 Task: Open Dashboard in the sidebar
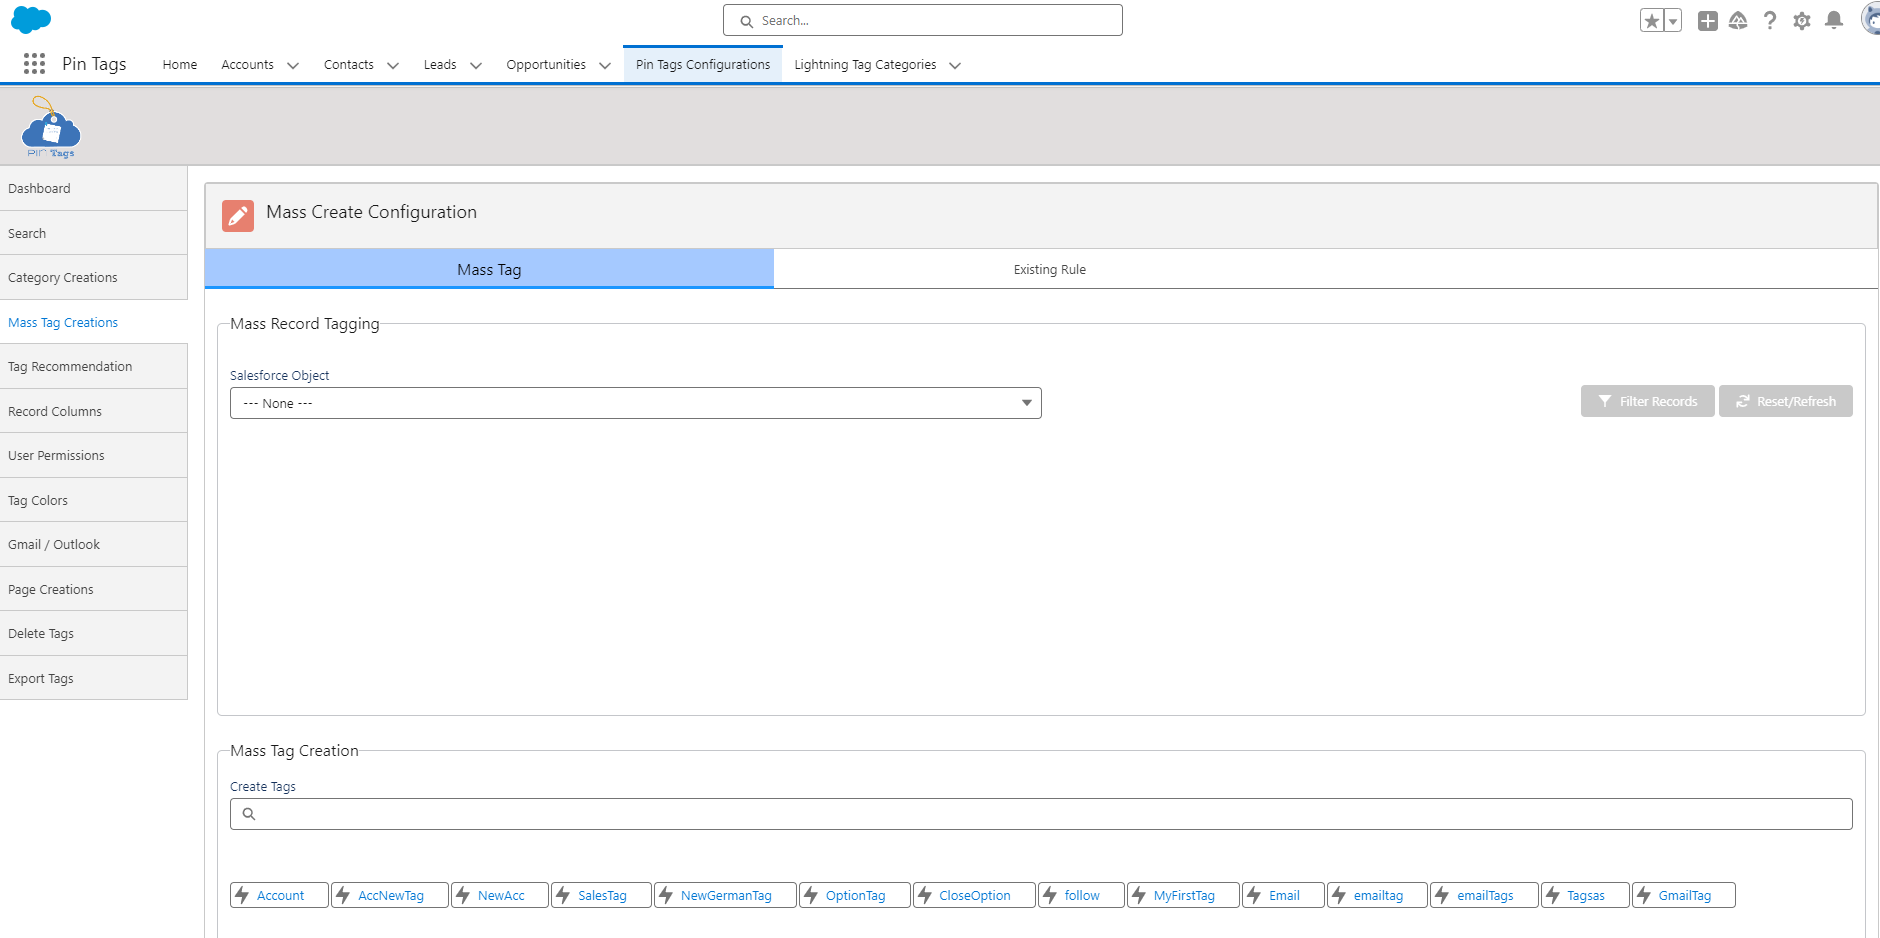click(x=94, y=188)
